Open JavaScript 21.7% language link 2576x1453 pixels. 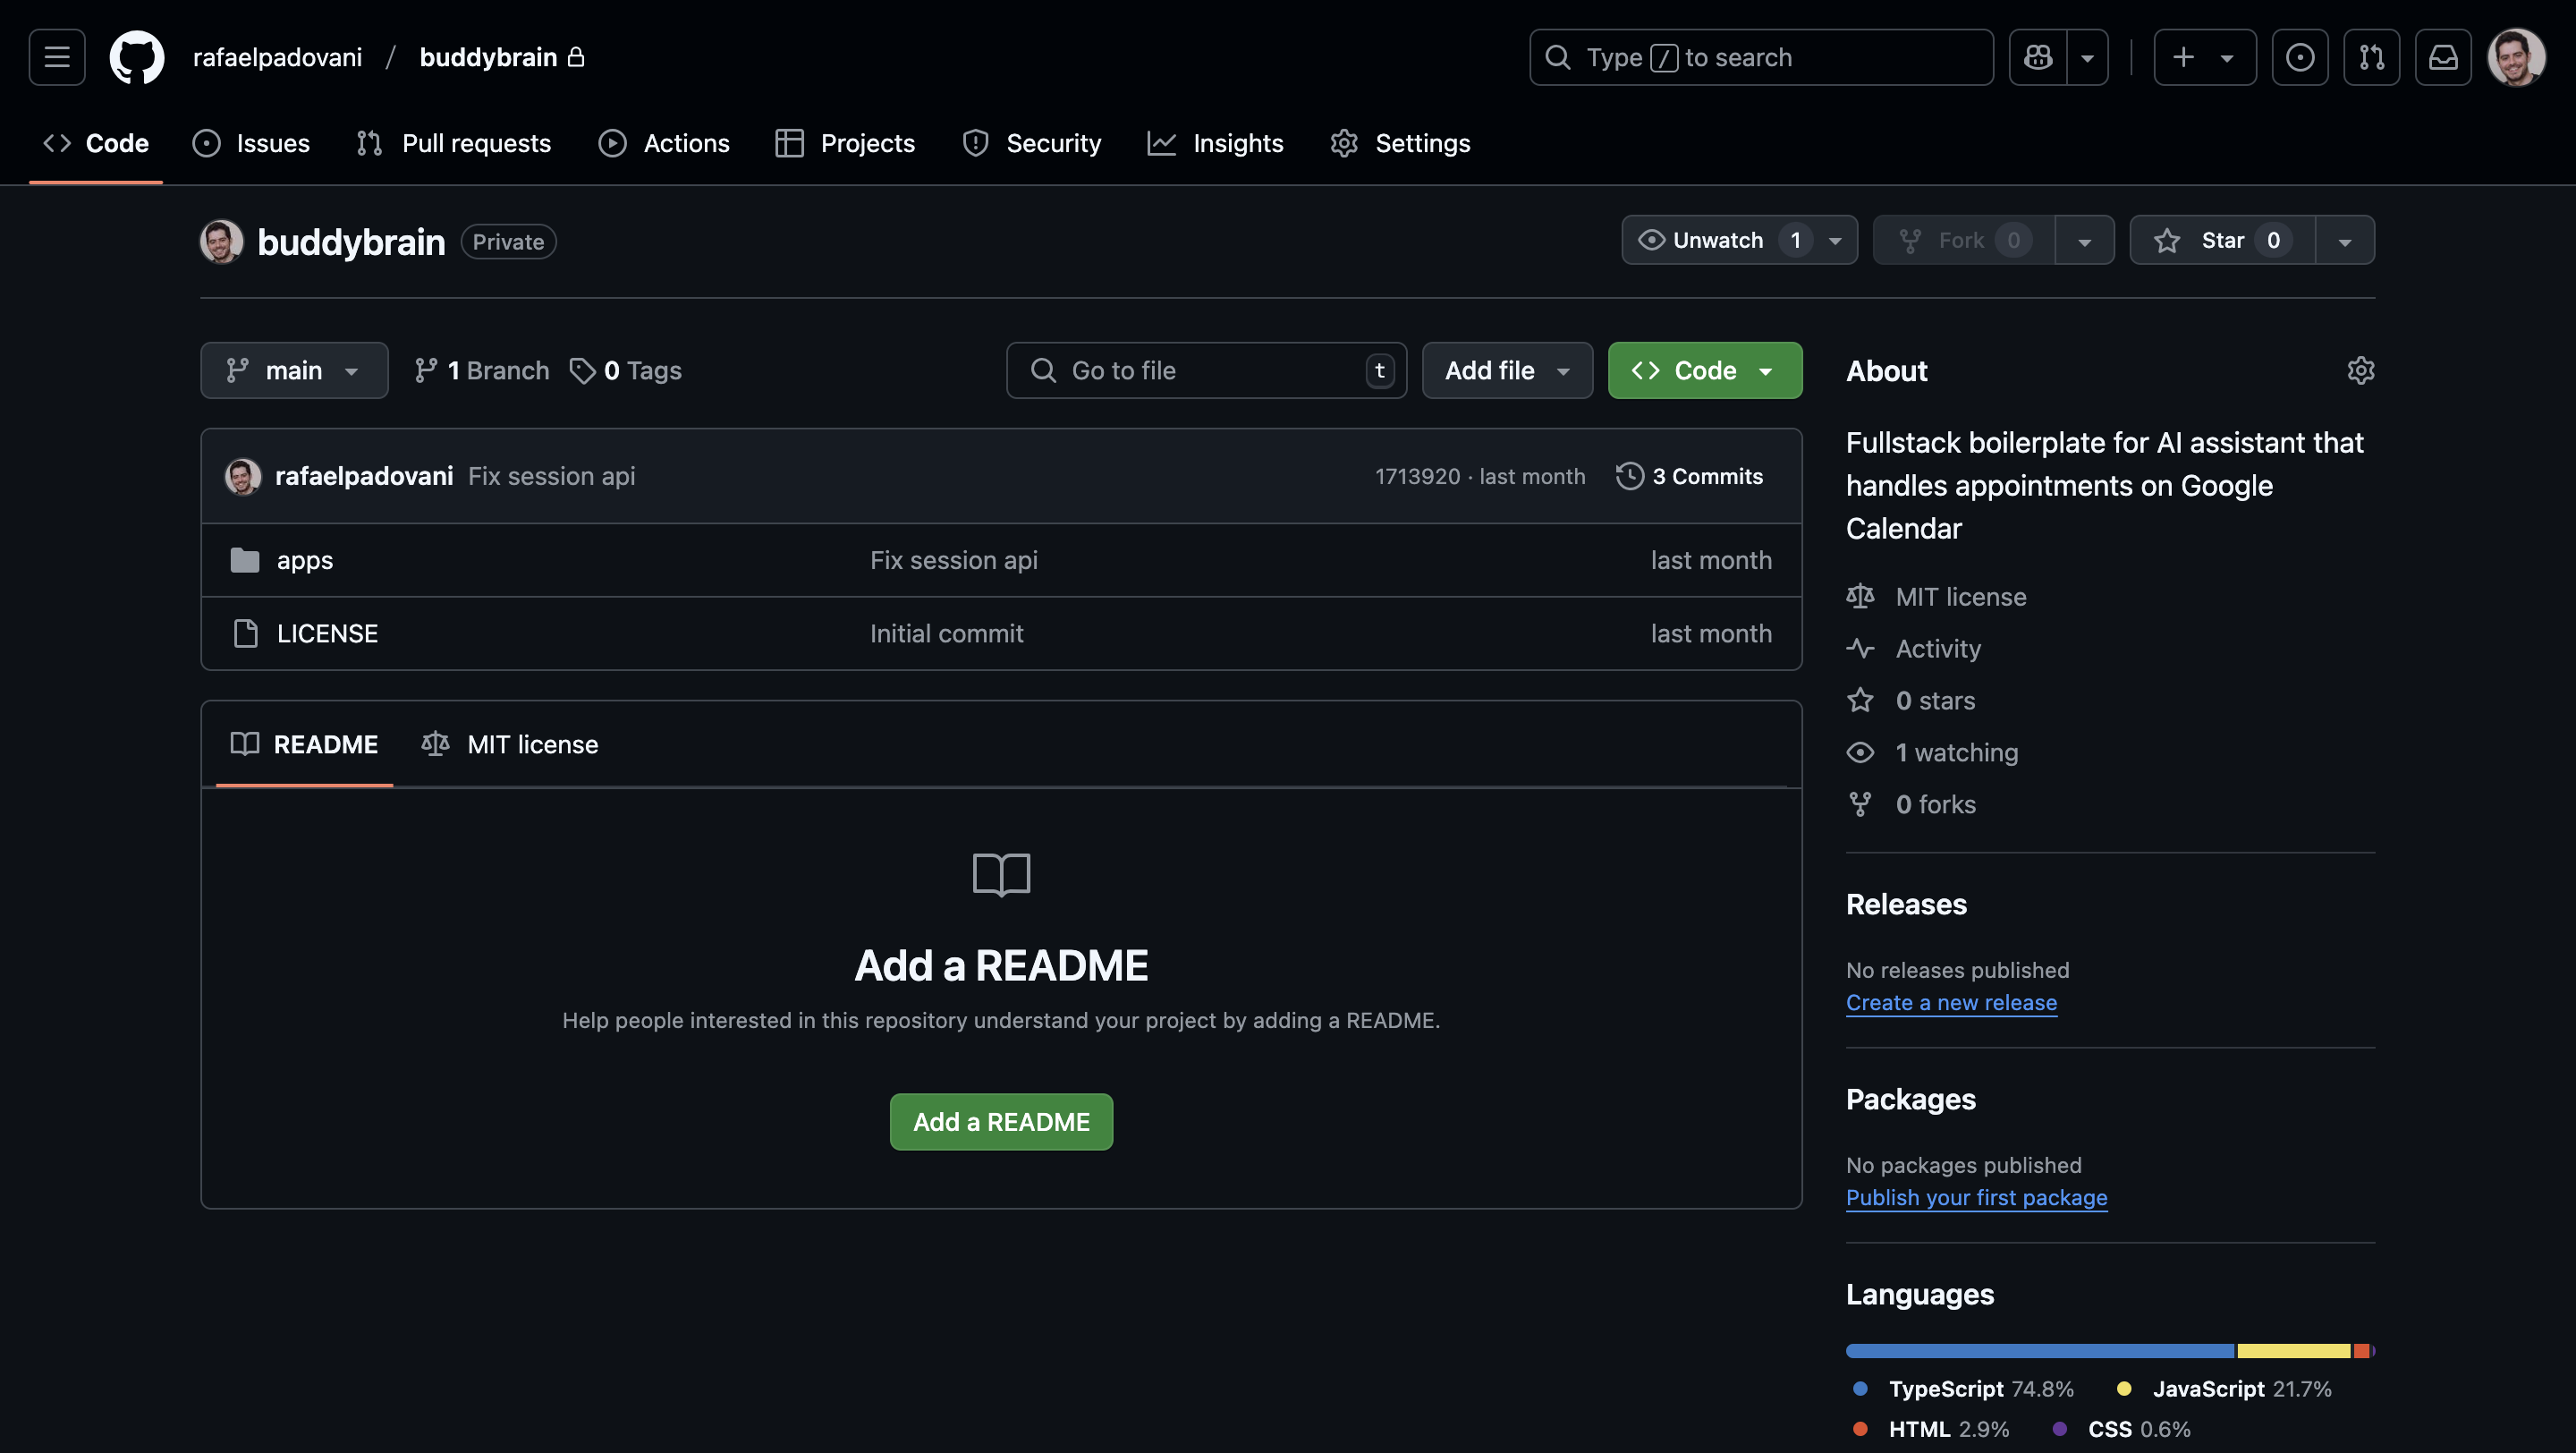coord(2224,1388)
